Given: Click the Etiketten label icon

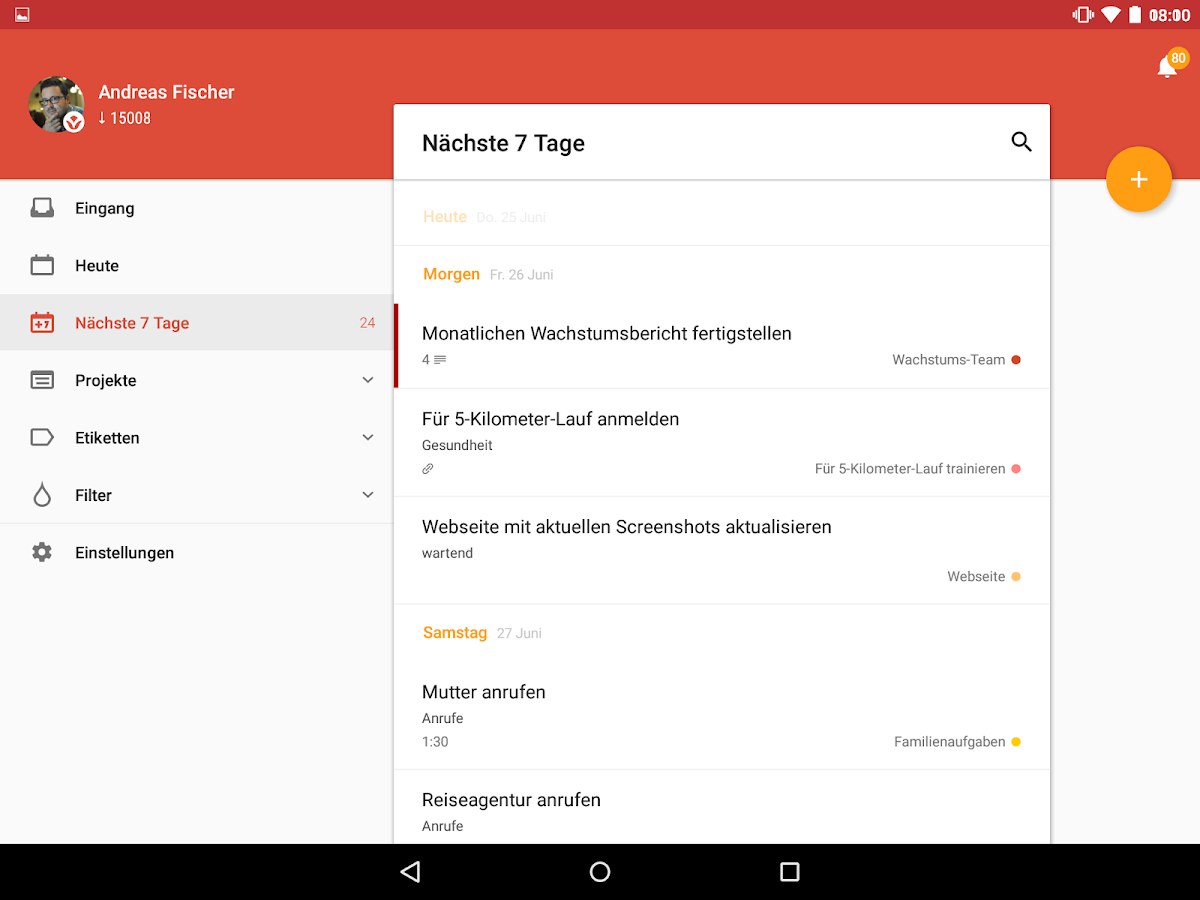Looking at the screenshot, I should pos(41,437).
